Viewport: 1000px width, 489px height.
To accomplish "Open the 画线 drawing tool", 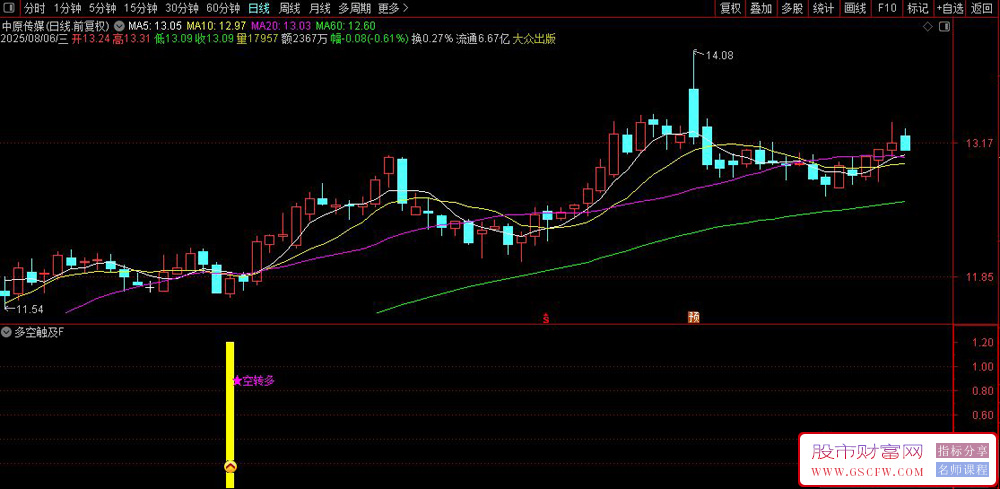I will tap(855, 8).
